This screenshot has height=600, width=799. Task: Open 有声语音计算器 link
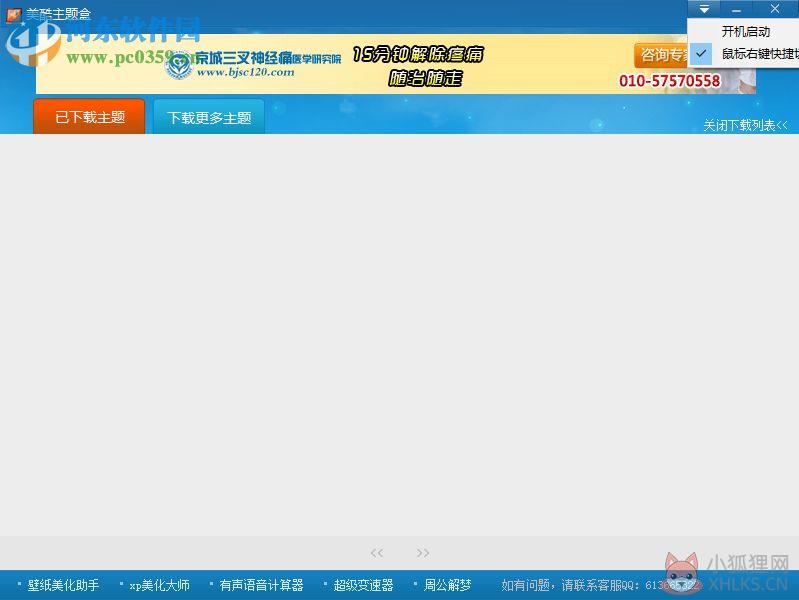261,585
